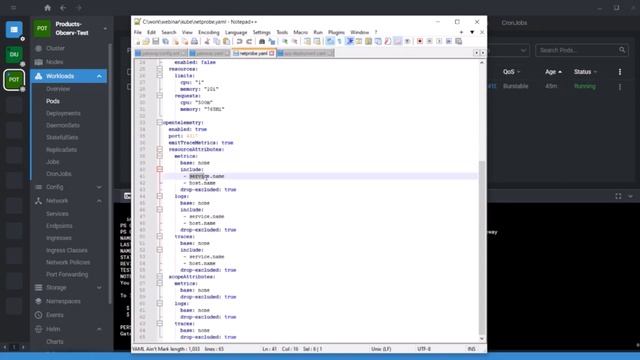Screen dimensions: 640x360
Task: Click the Print icon in Notepad++ toolbar
Action: tap(194, 41)
